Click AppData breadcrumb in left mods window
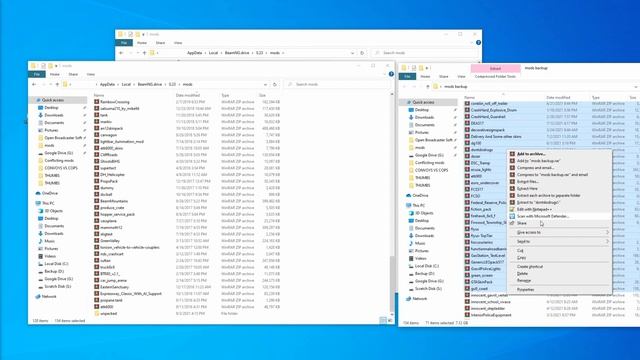Image resolution: width=640 pixels, height=360 pixels. point(107,84)
